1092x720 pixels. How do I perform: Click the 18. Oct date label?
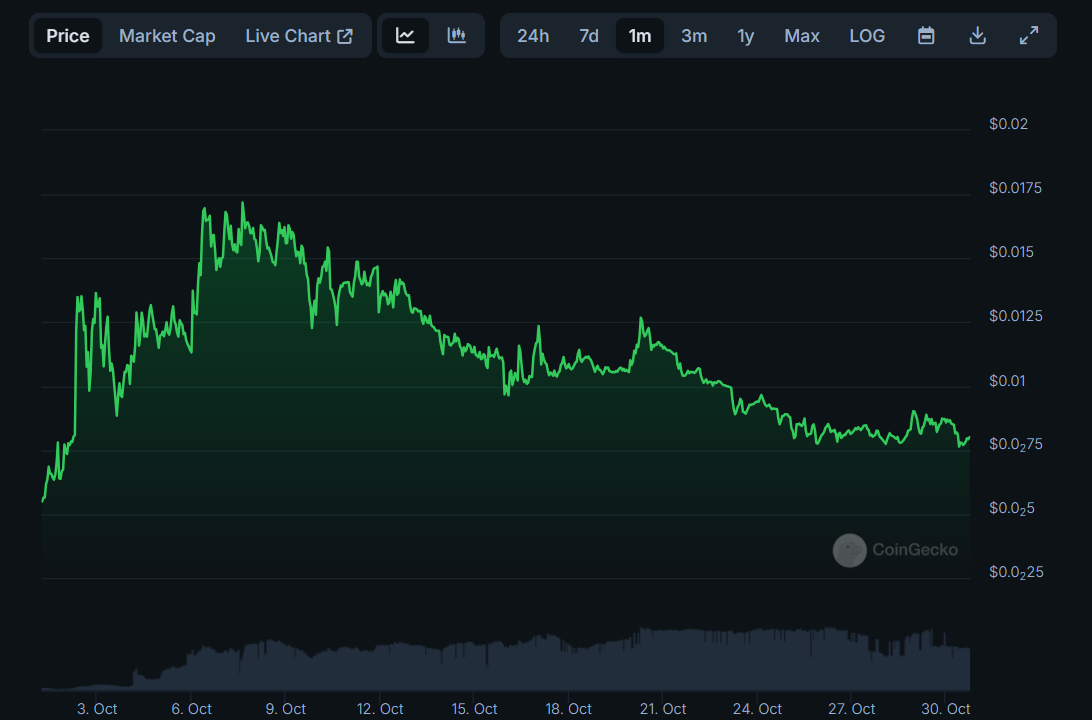click(x=568, y=709)
